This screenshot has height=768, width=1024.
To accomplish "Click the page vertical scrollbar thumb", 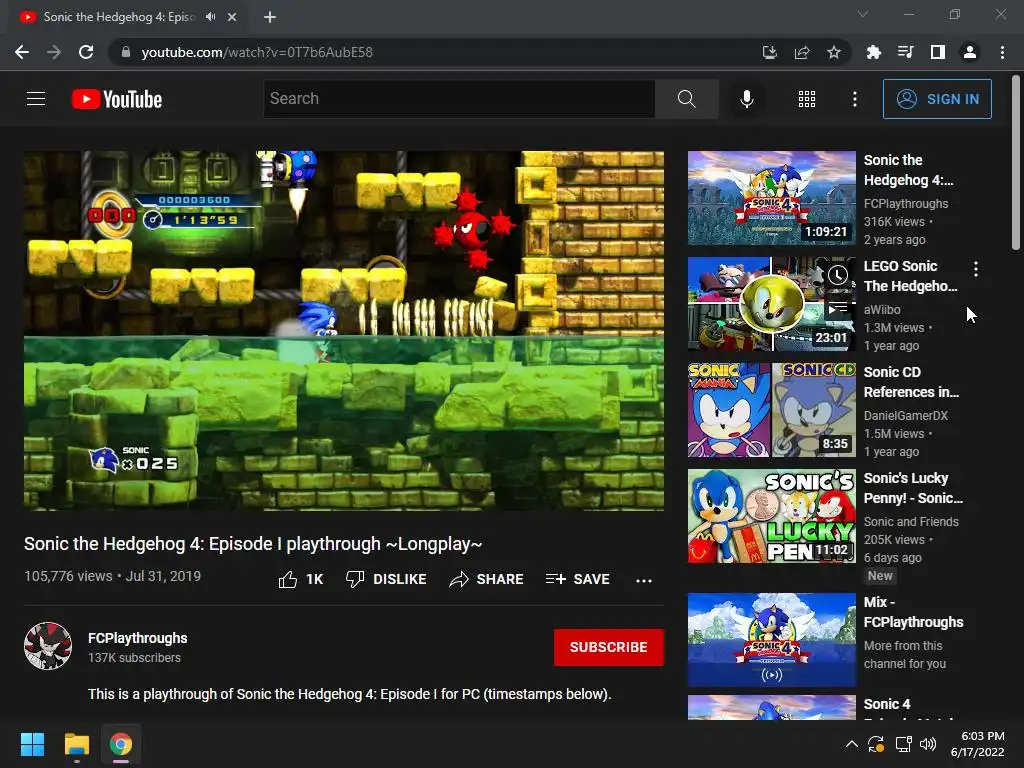I will (x=1016, y=163).
